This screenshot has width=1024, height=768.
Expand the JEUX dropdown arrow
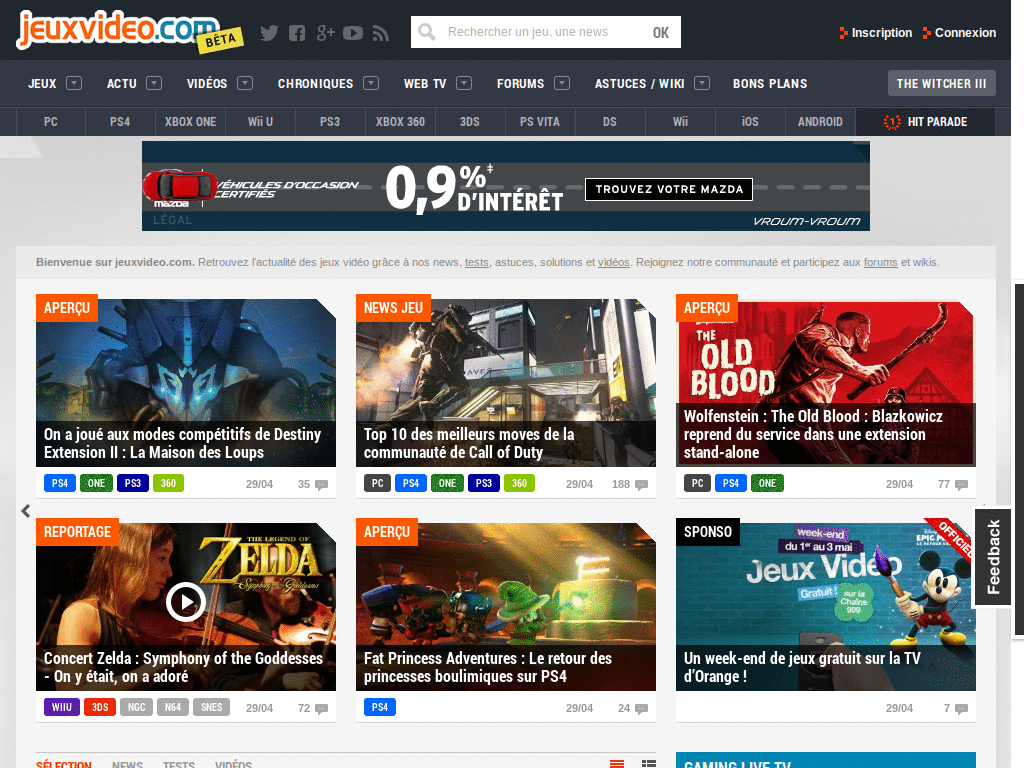click(x=74, y=83)
